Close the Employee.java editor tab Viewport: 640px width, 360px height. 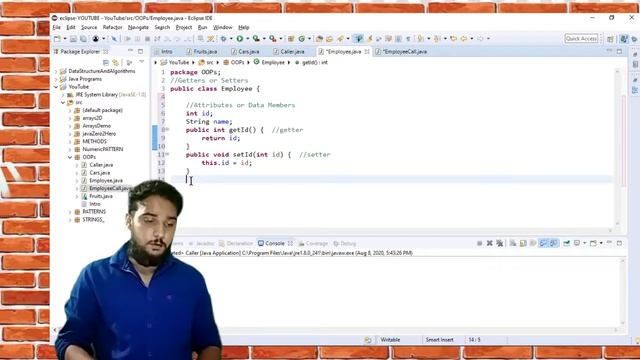pos(367,52)
